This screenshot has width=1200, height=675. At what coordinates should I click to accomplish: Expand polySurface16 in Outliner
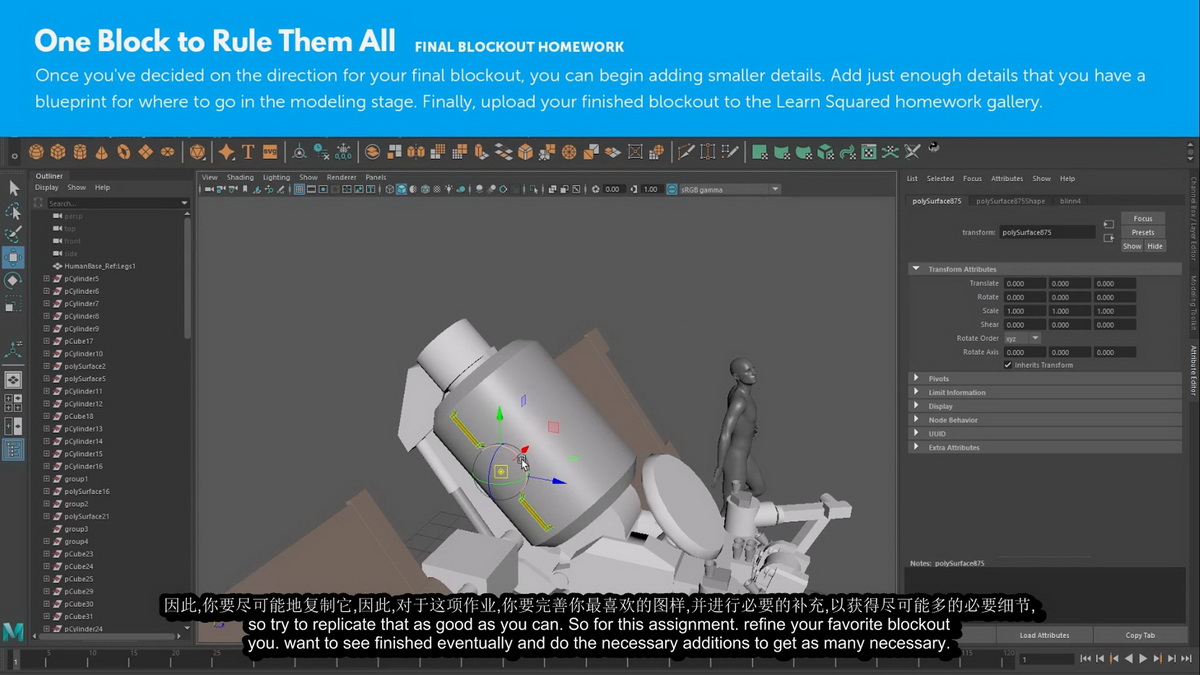[46, 491]
